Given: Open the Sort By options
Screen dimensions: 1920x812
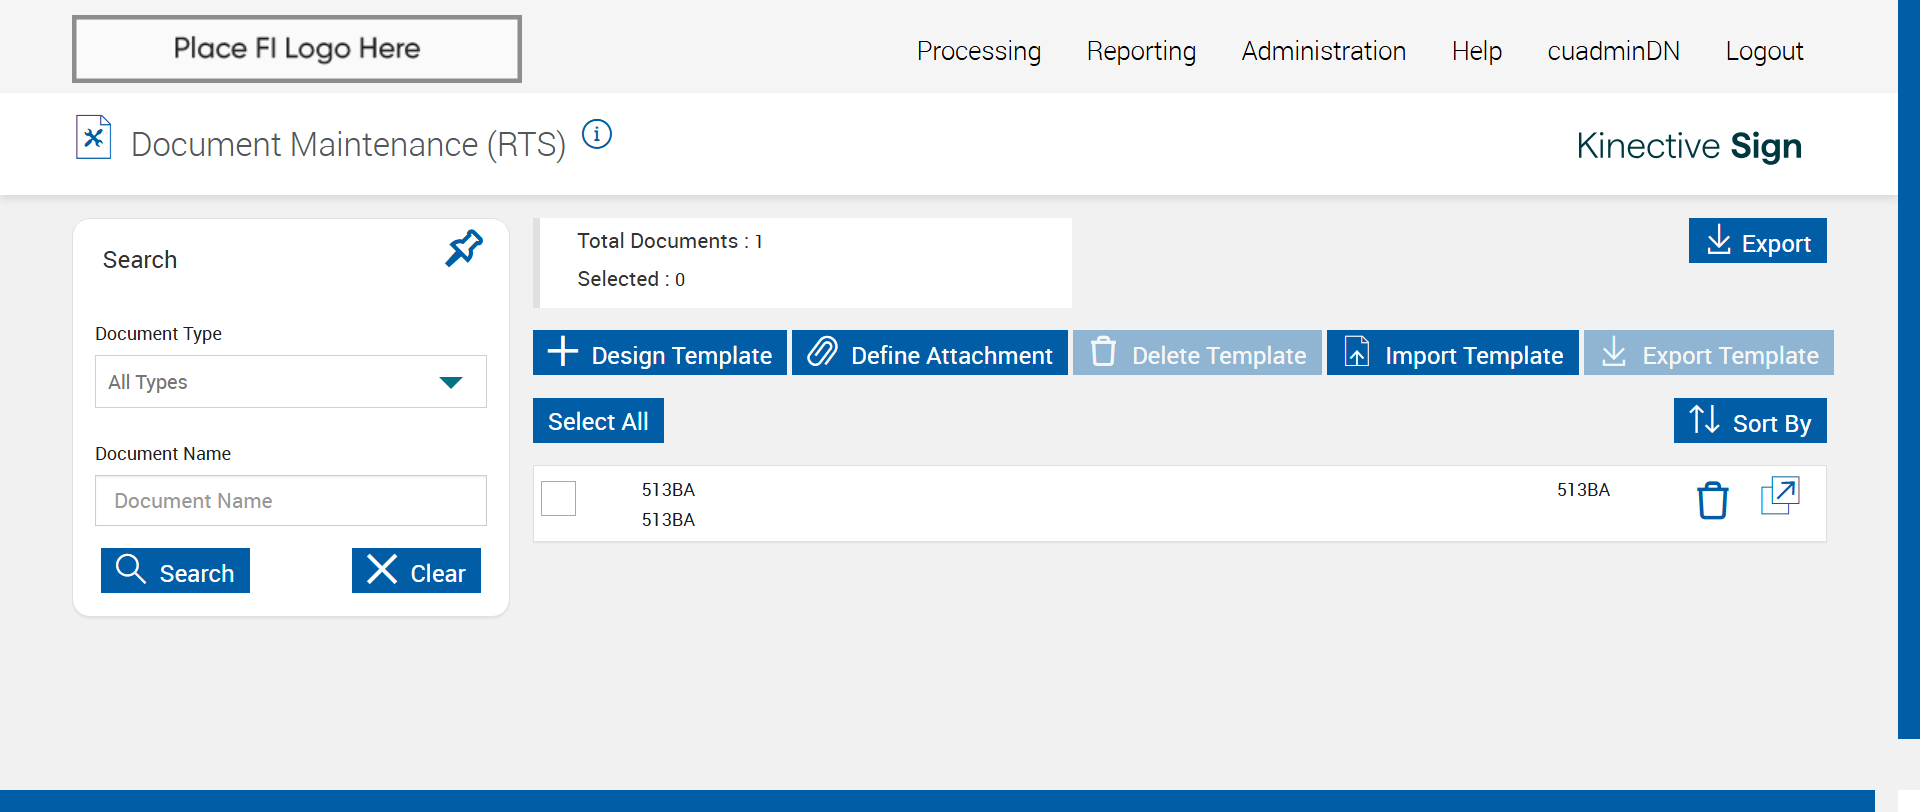Looking at the screenshot, I should [1750, 421].
